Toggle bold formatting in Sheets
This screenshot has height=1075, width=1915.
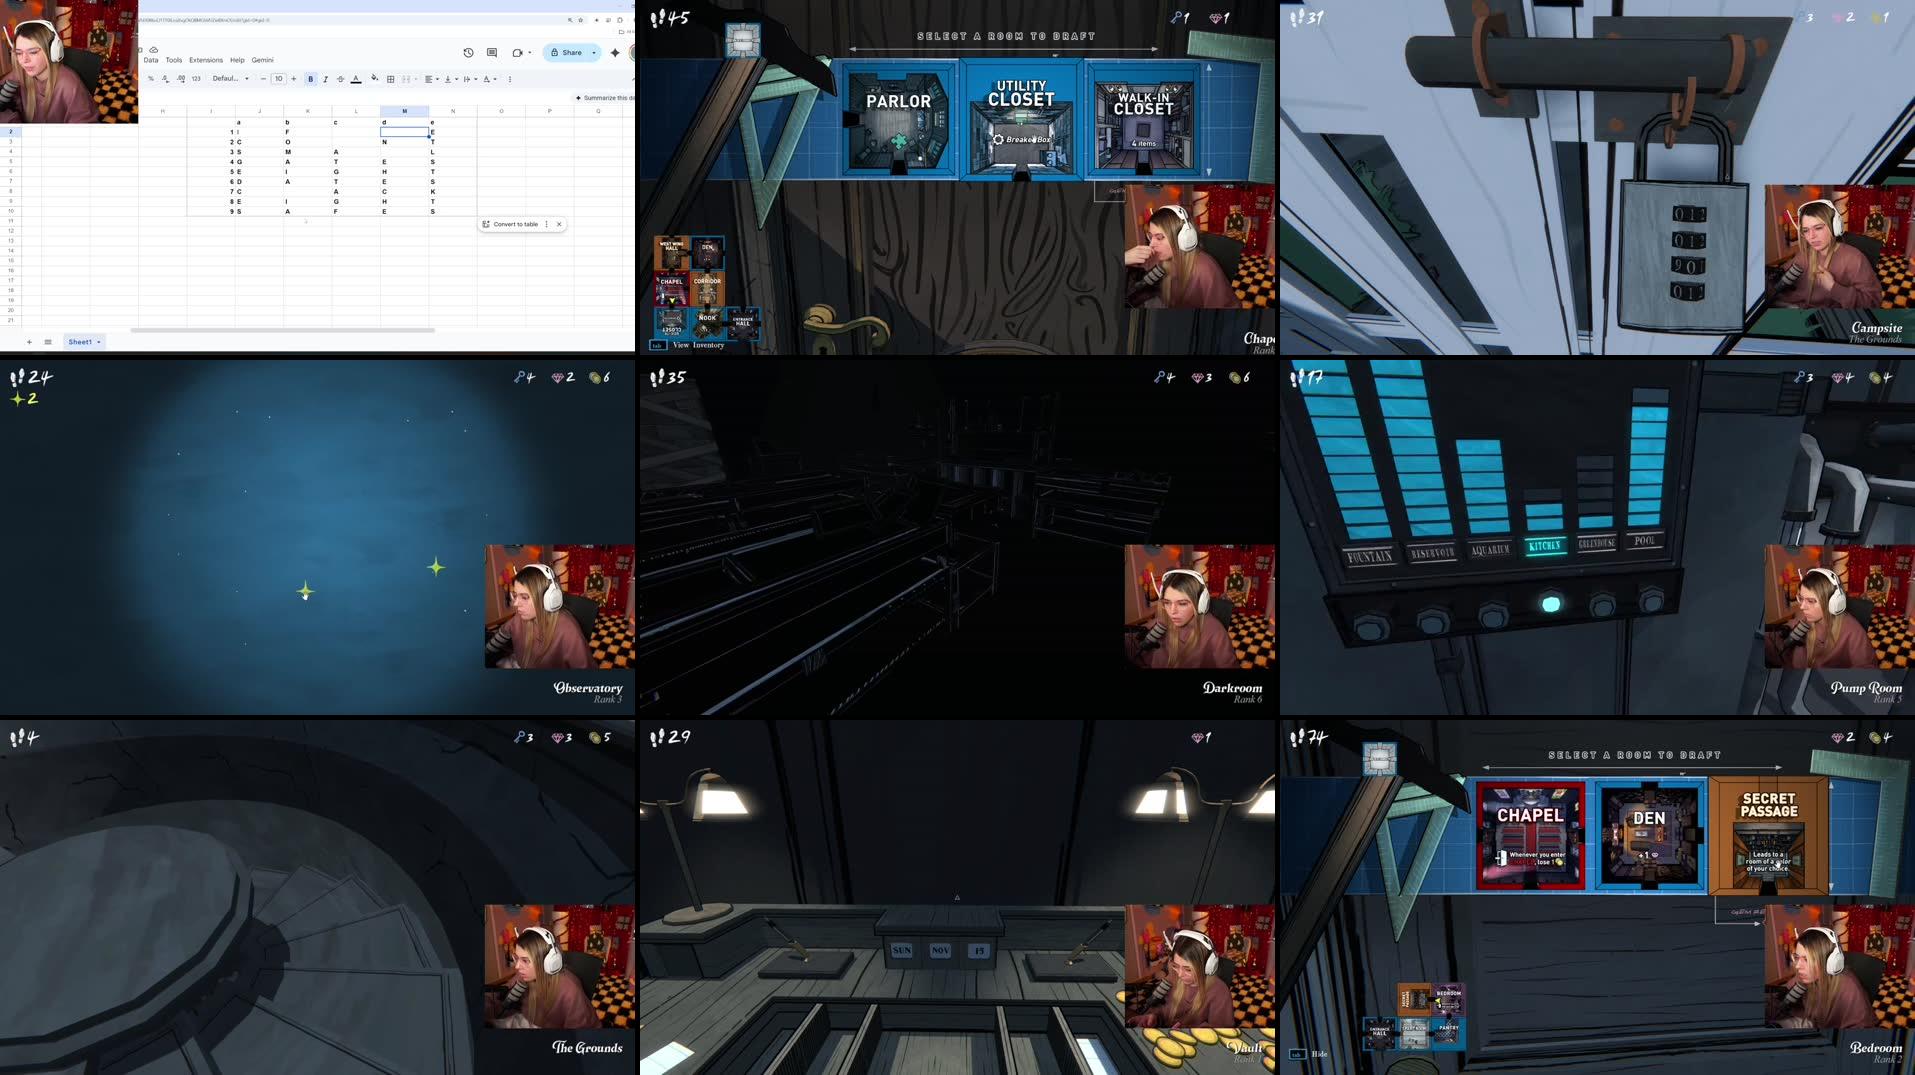click(310, 79)
